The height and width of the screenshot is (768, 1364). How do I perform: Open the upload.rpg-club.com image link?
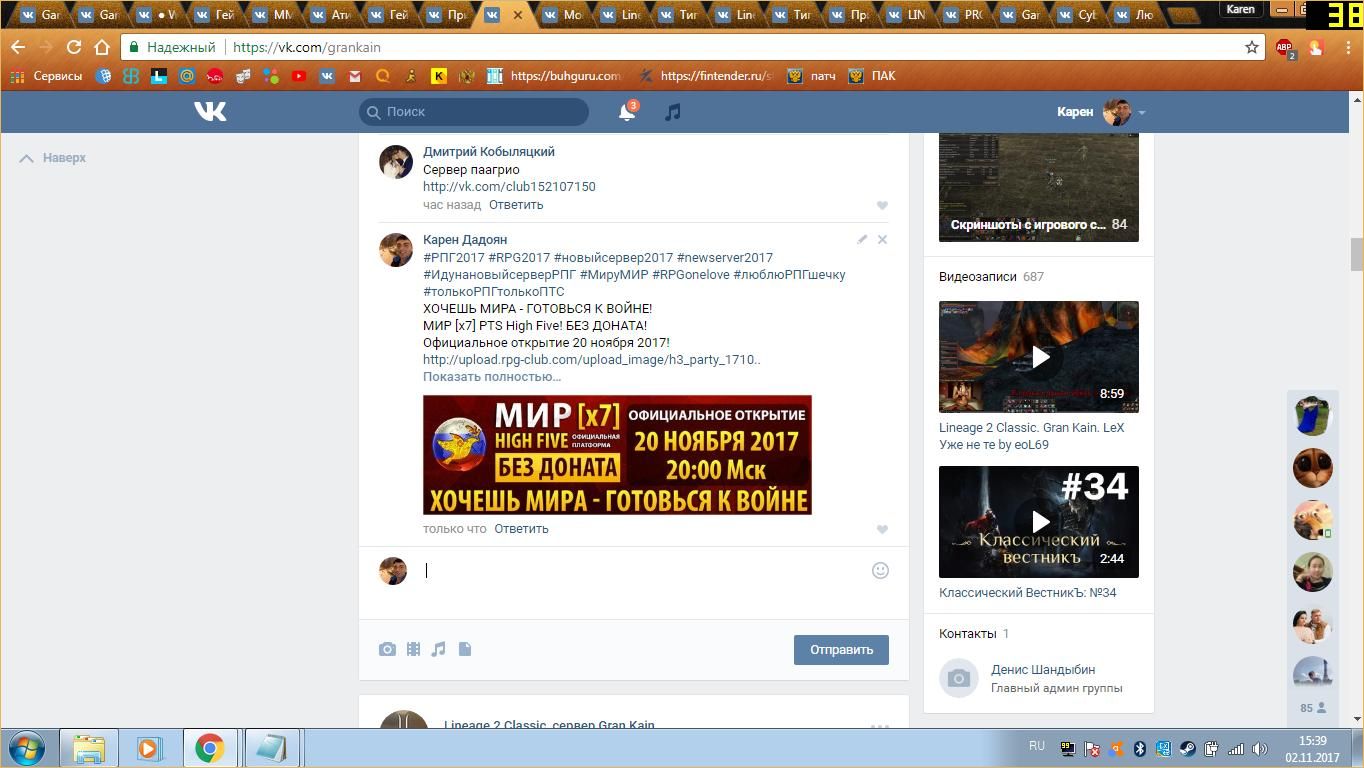tap(591, 360)
